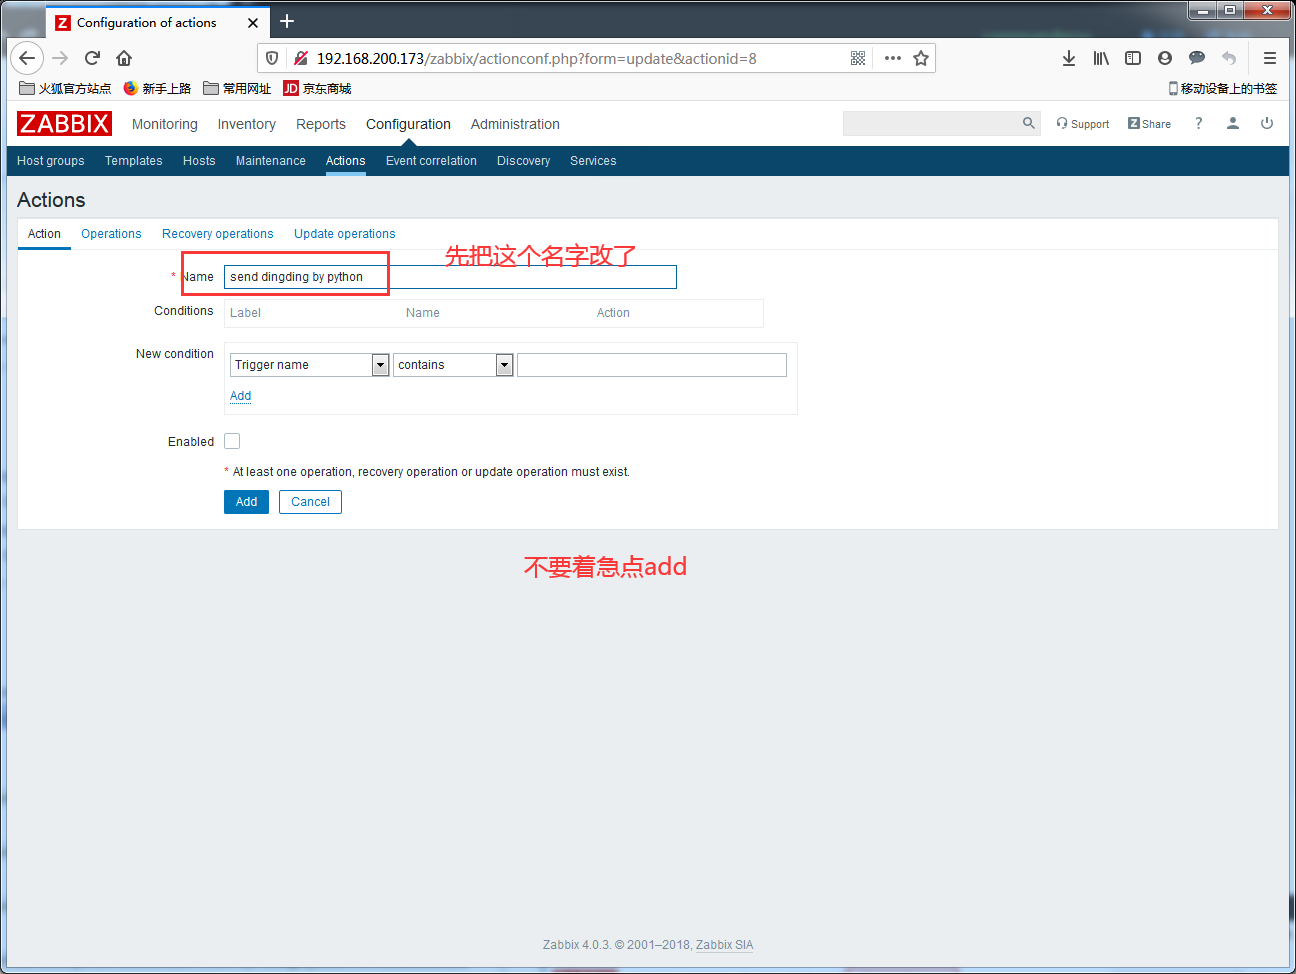Viewport: 1296px width, 974px height.
Task: Go to Templates submenu
Action: coord(134,161)
